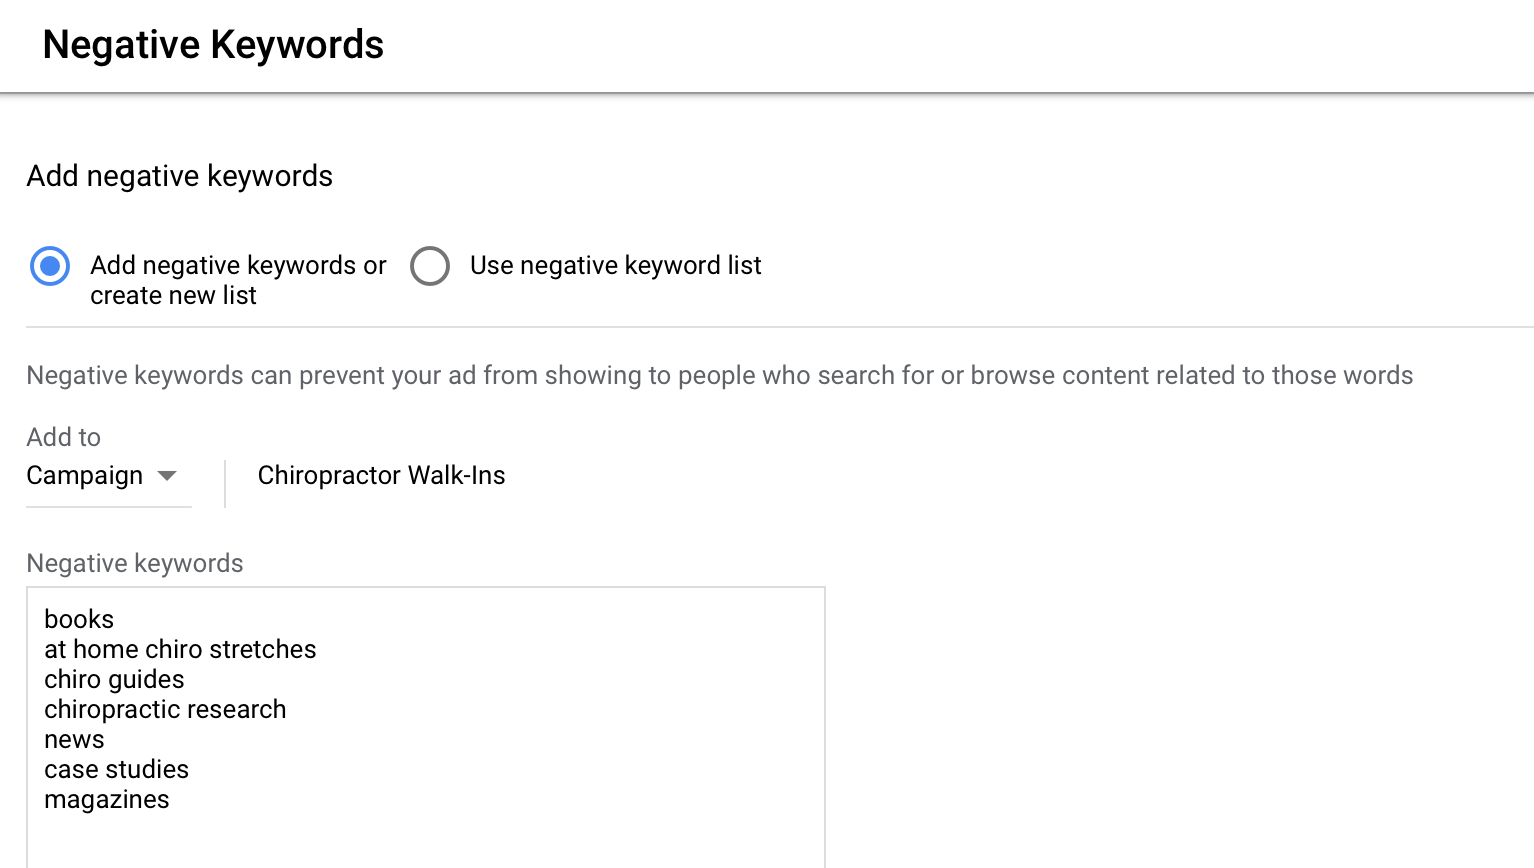Click the 'Add negative keywords' section title
The width and height of the screenshot is (1534, 868).
(179, 176)
